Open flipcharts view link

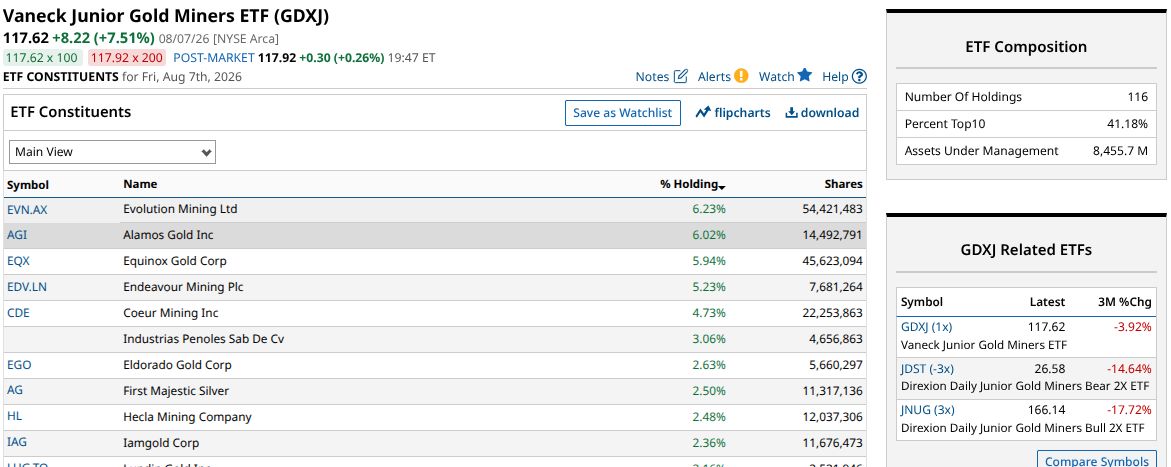click(x=742, y=113)
